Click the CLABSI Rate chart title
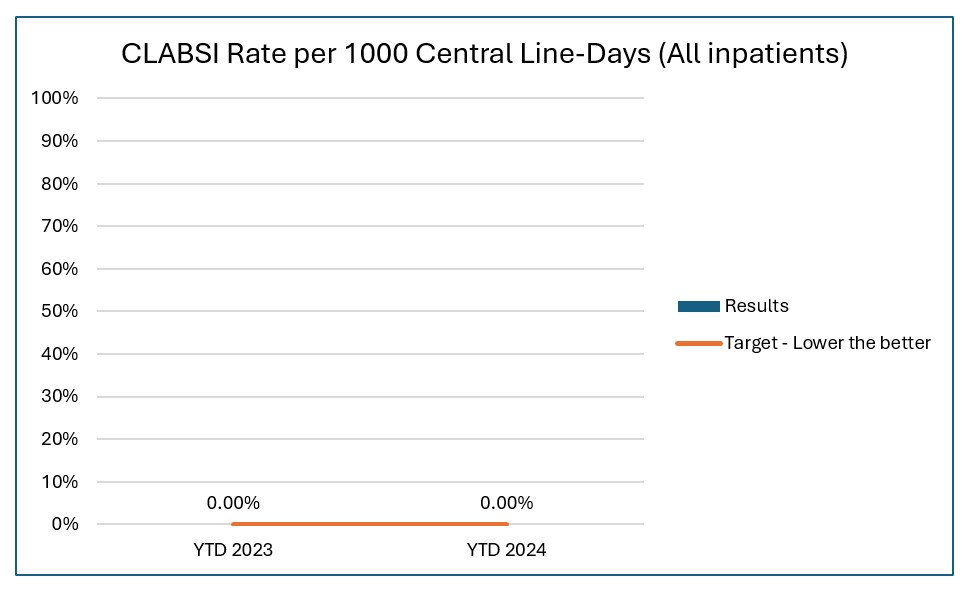The width and height of the screenshot is (964, 591). click(484, 54)
